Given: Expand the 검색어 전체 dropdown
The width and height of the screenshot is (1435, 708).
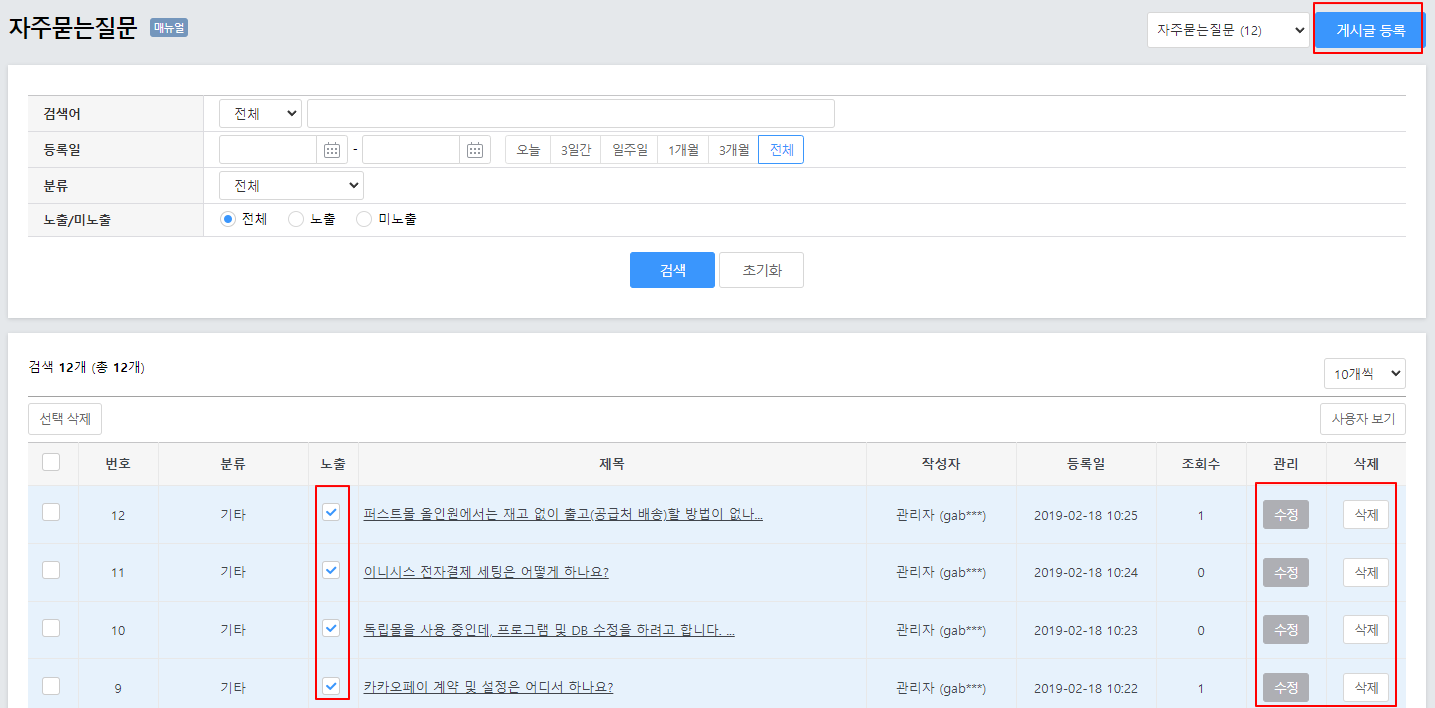Looking at the screenshot, I should point(260,114).
